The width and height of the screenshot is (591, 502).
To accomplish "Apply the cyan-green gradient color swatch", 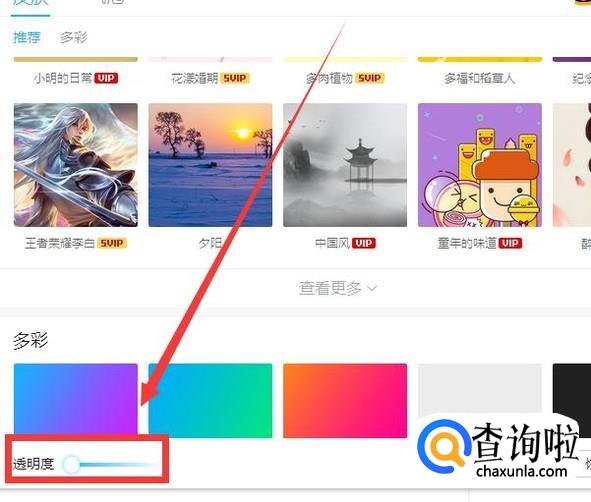I will pos(210,400).
